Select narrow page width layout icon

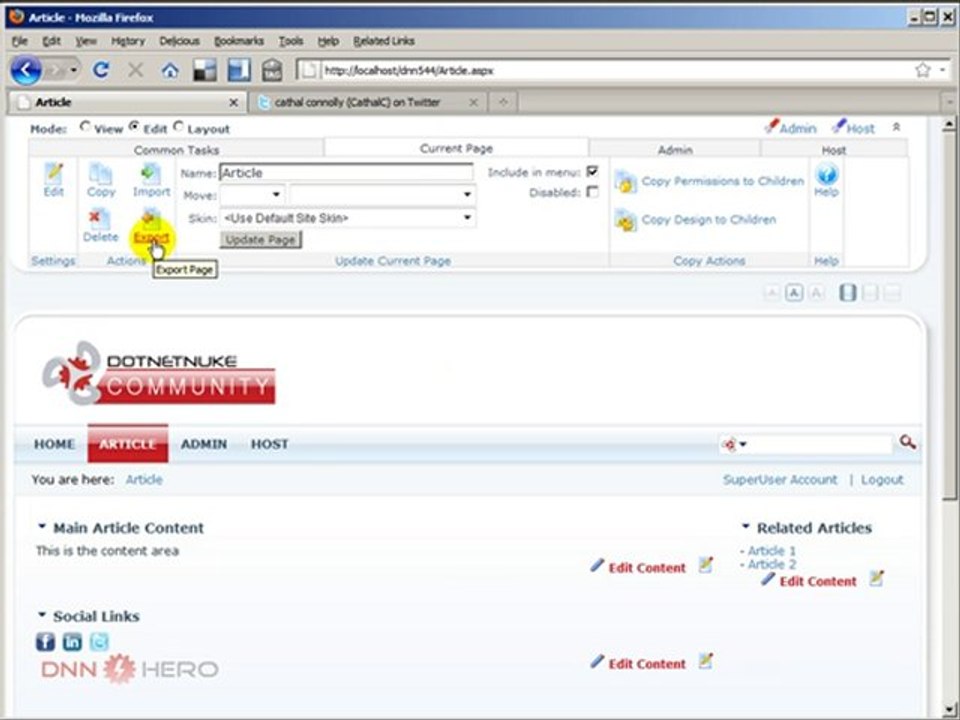pos(848,293)
